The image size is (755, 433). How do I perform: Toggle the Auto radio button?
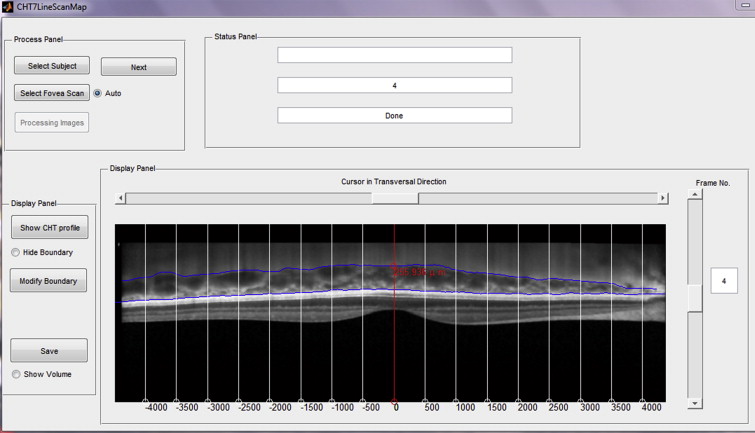point(98,93)
